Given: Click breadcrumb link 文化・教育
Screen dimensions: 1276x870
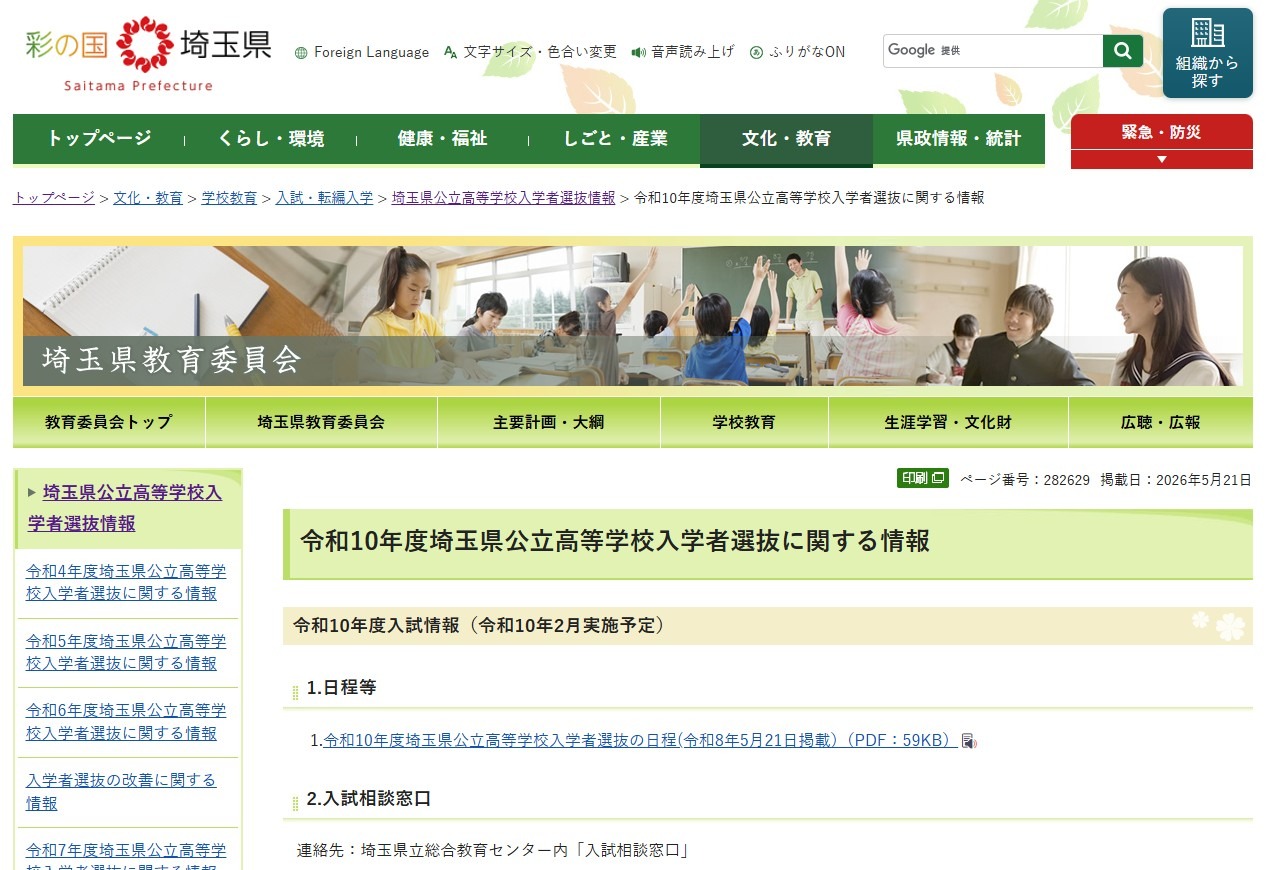Looking at the screenshot, I should point(148,198).
